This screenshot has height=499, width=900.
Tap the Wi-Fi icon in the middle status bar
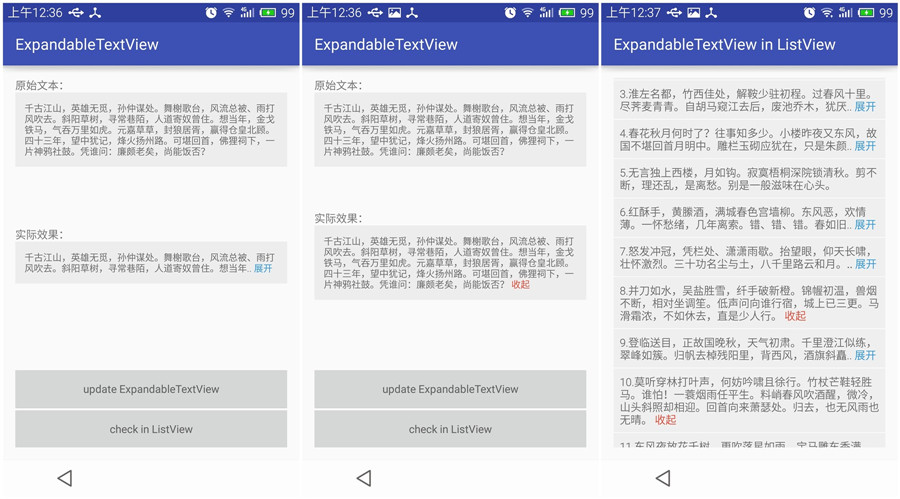point(527,13)
